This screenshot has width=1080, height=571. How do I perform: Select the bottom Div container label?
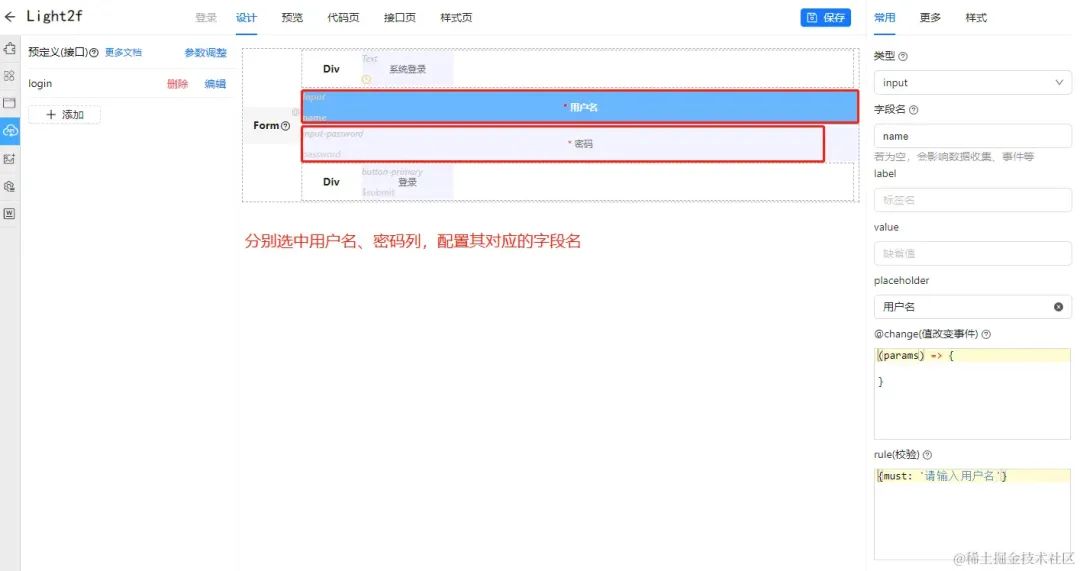331,182
